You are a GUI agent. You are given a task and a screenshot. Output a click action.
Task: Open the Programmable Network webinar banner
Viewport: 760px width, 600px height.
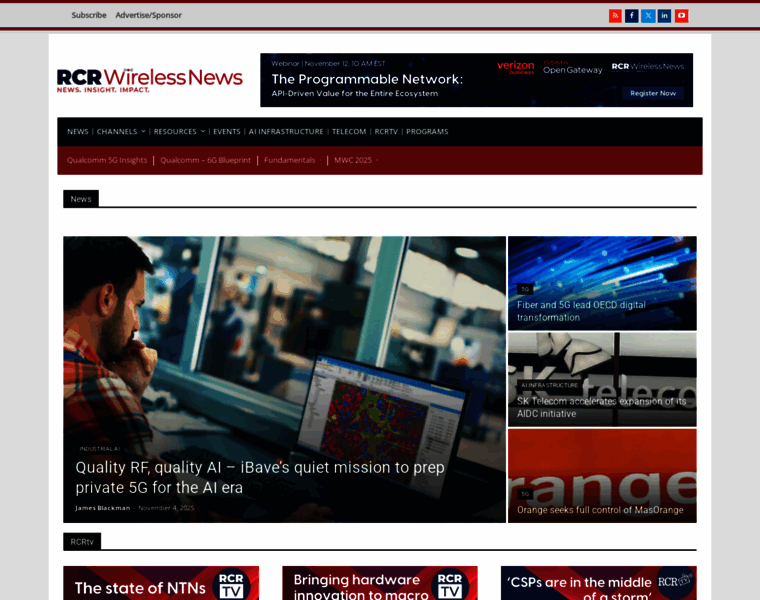point(476,80)
